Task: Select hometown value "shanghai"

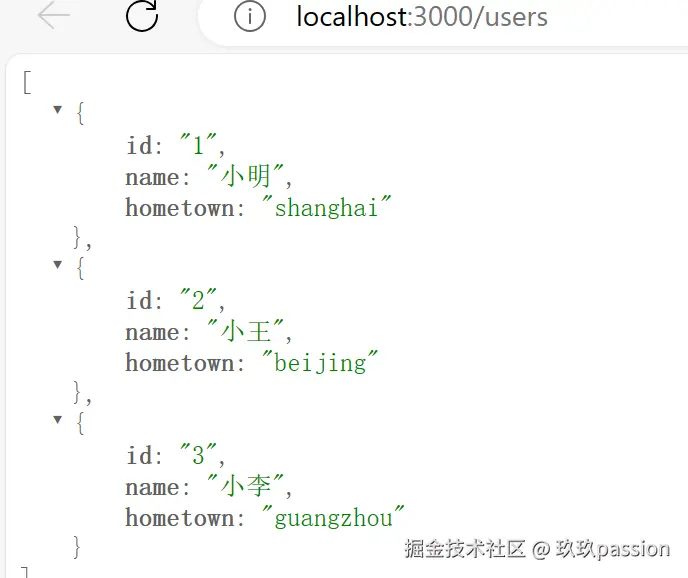Action: pyautogui.click(x=326, y=207)
